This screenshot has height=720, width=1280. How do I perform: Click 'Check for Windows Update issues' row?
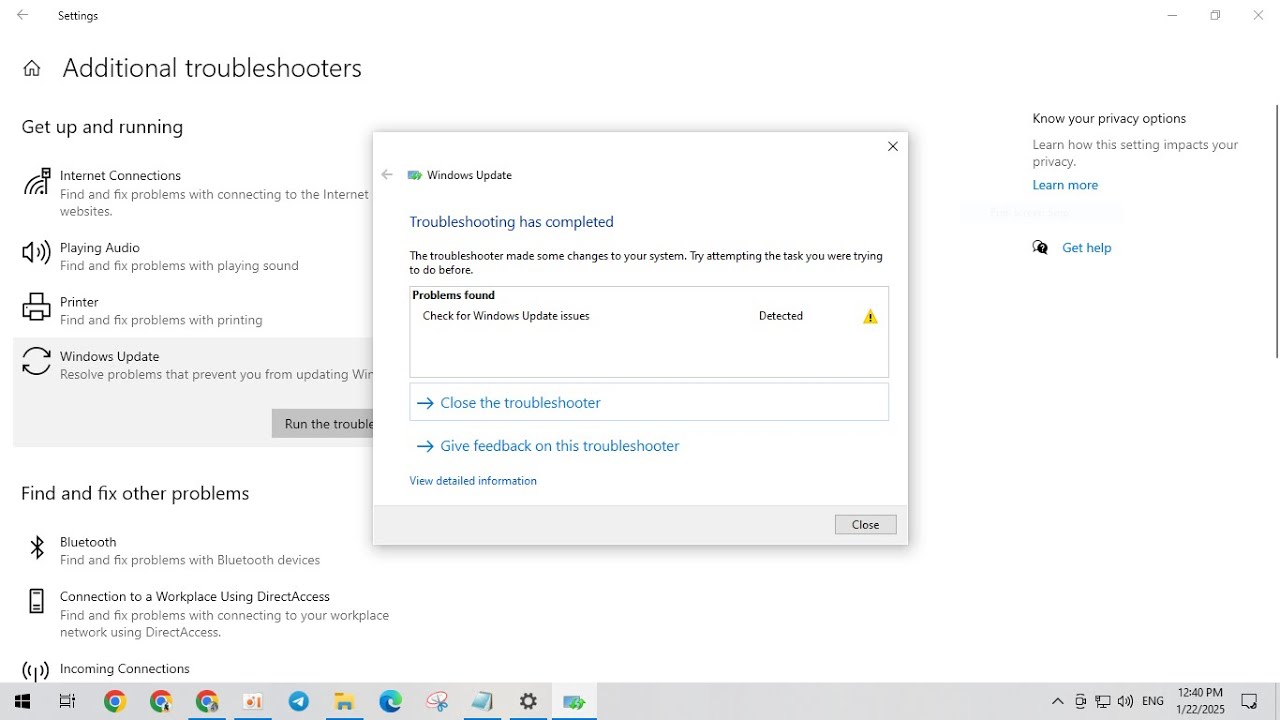(x=649, y=316)
